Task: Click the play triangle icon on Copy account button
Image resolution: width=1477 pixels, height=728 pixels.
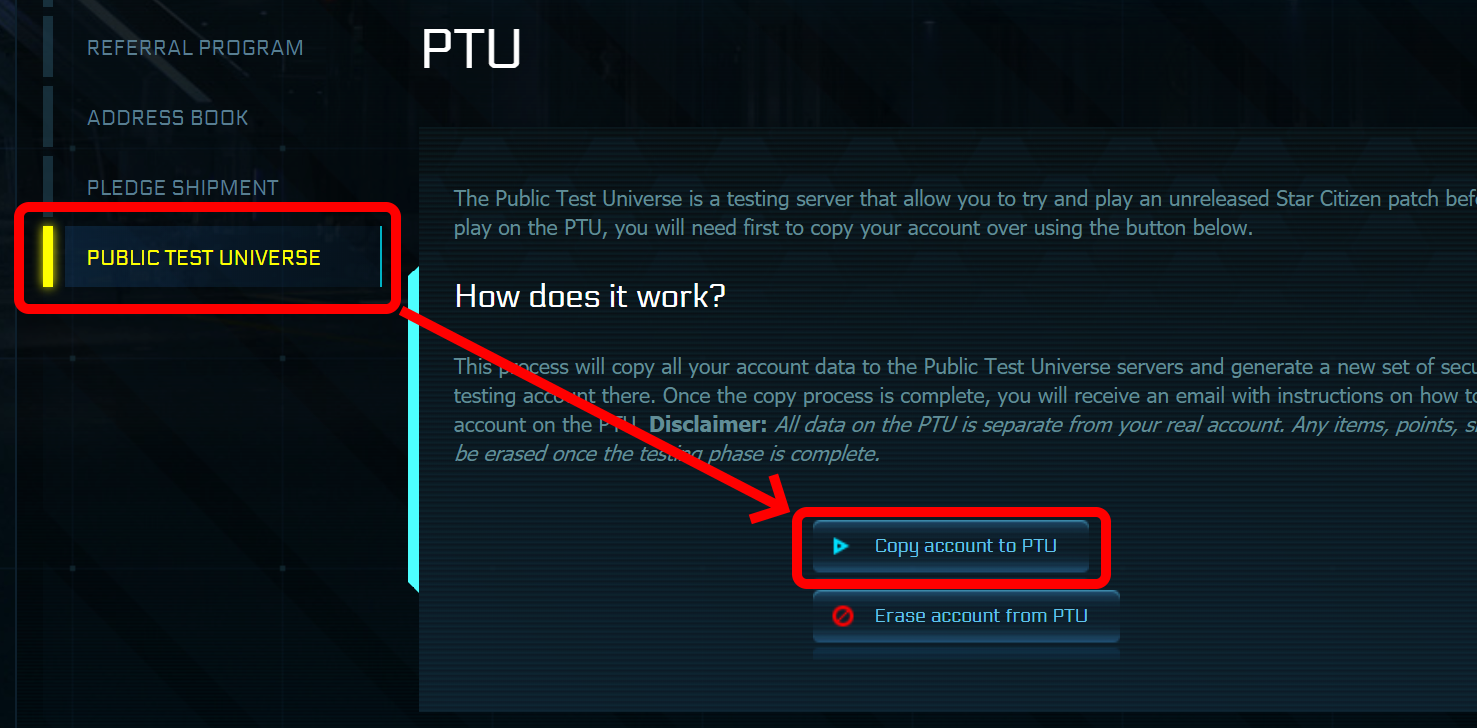Action: 841,546
